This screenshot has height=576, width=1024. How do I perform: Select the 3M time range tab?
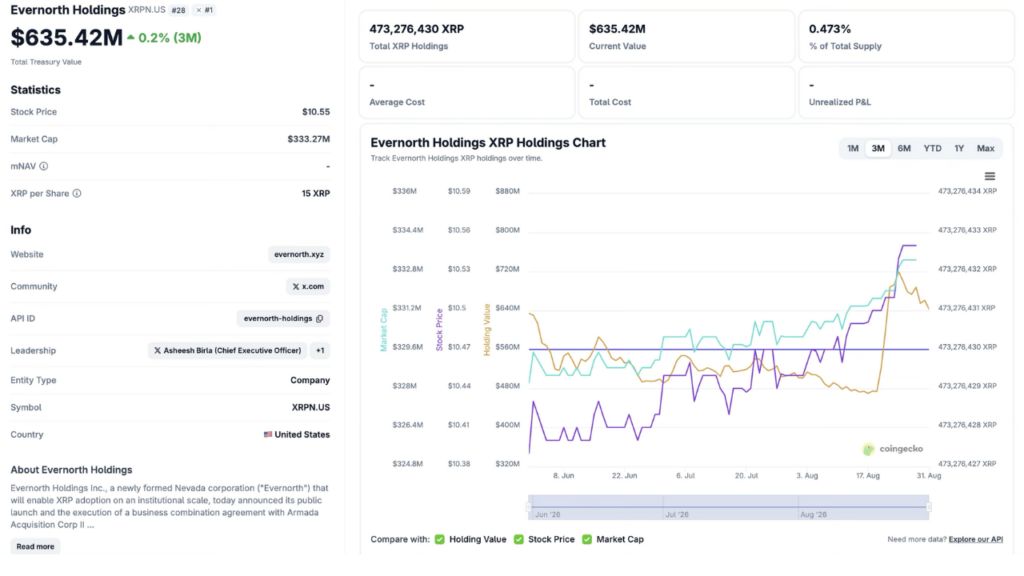[x=878, y=148]
